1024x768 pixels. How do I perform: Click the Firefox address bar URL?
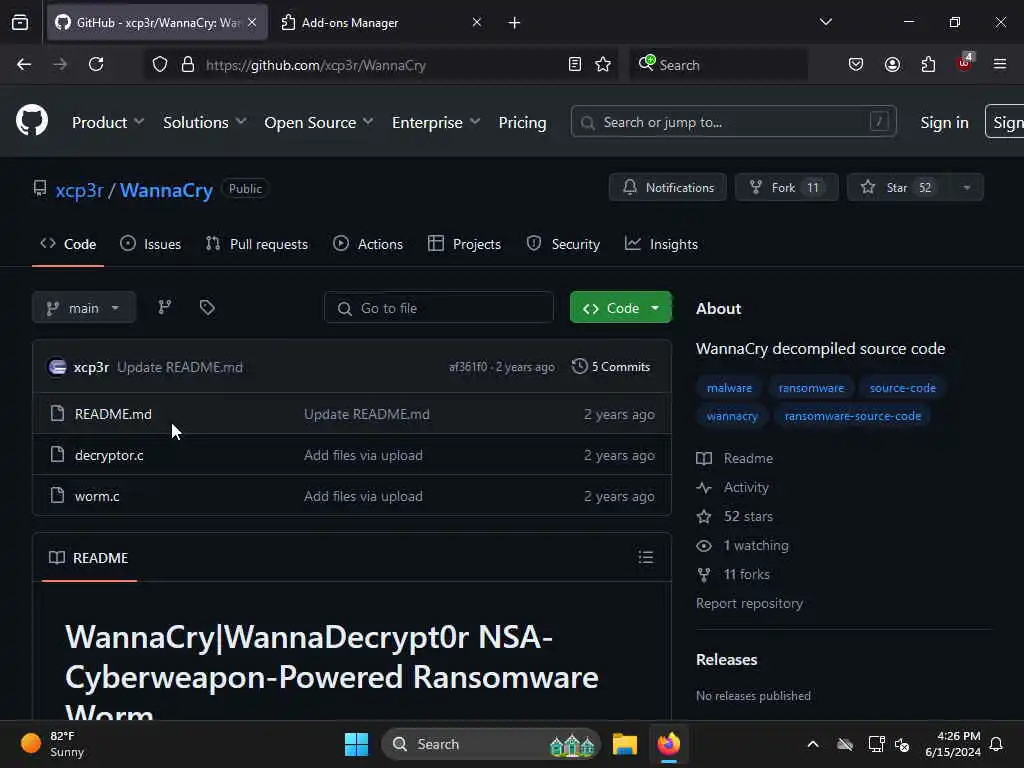click(315, 65)
